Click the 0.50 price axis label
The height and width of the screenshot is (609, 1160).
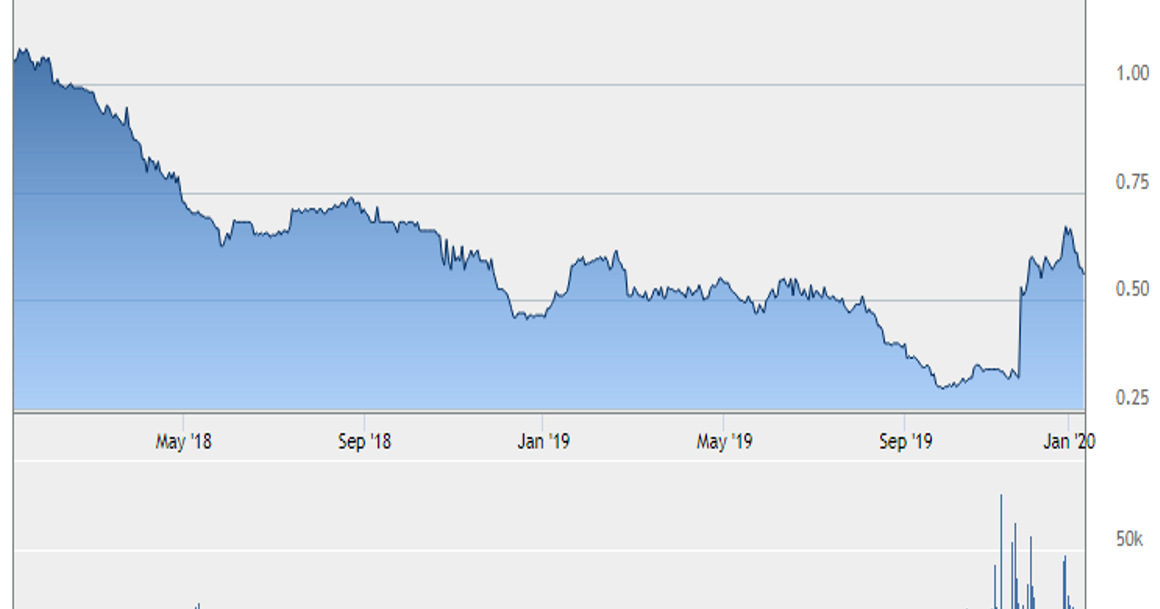click(x=1132, y=289)
